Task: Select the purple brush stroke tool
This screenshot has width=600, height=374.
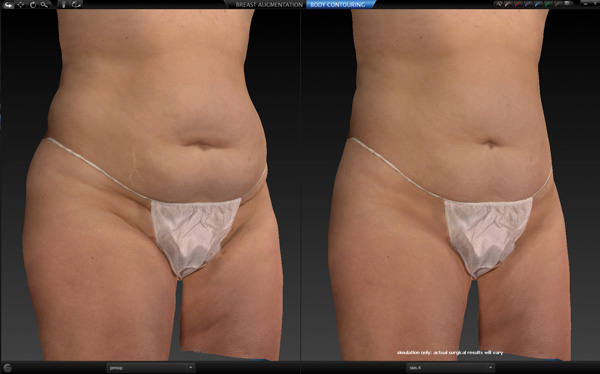Action: click(x=528, y=4)
